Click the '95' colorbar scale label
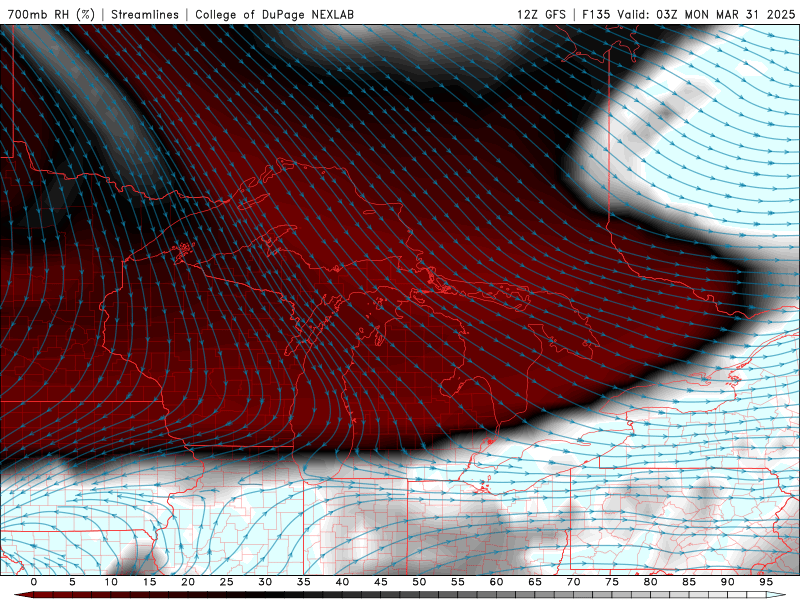The image size is (800, 600). (766, 582)
